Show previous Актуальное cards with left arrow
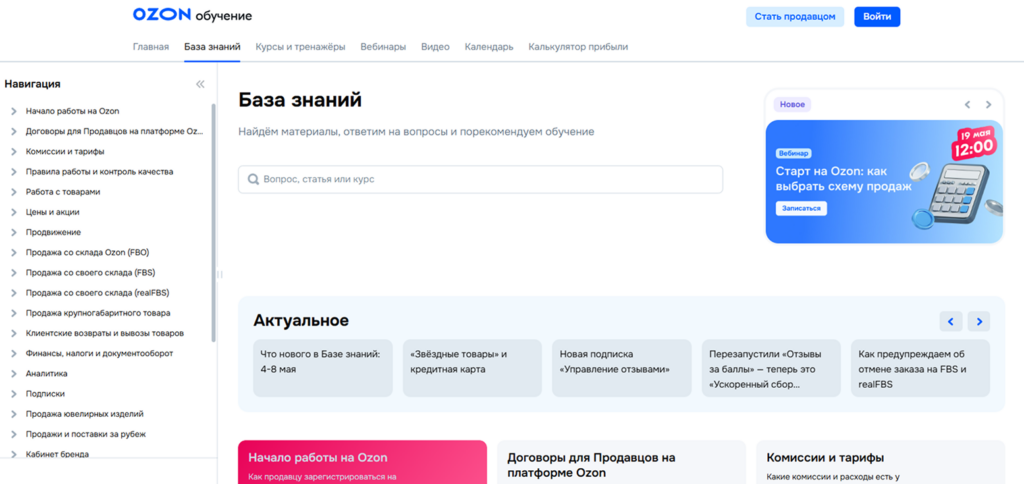 [951, 321]
